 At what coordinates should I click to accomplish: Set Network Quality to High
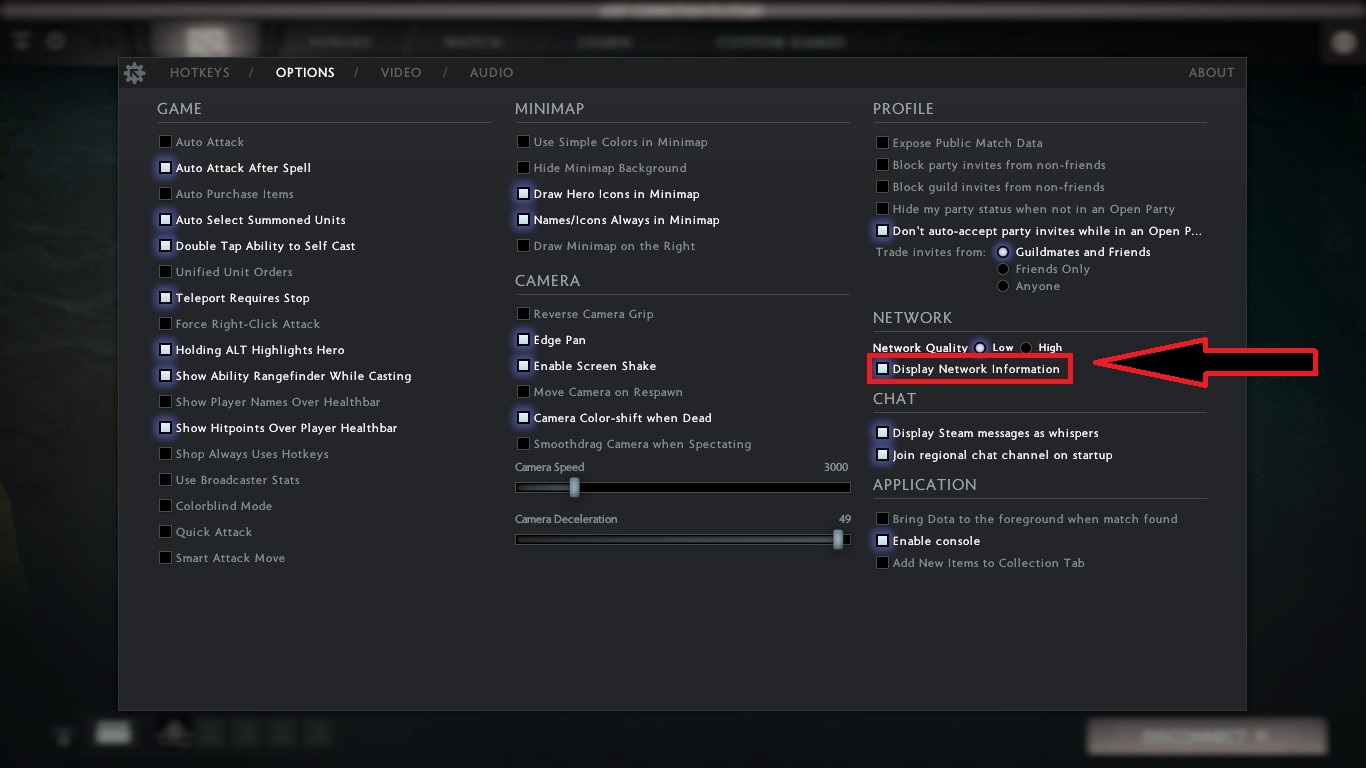click(1027, 348)
